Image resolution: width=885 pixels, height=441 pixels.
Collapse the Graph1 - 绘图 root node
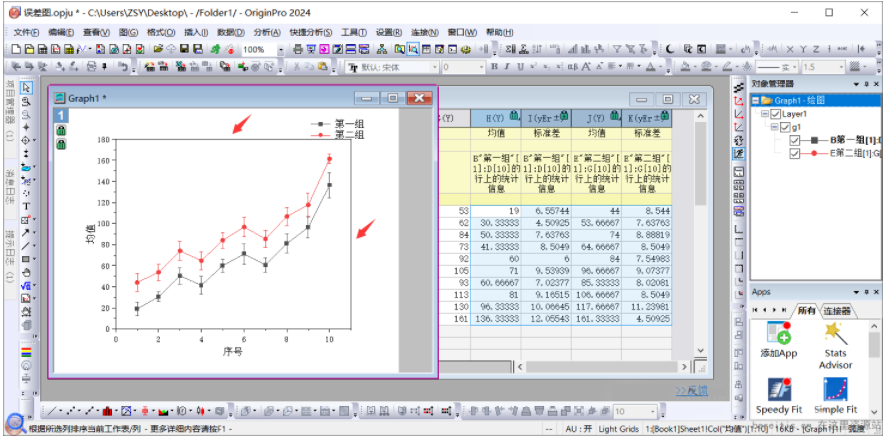[x=755, y=101]
